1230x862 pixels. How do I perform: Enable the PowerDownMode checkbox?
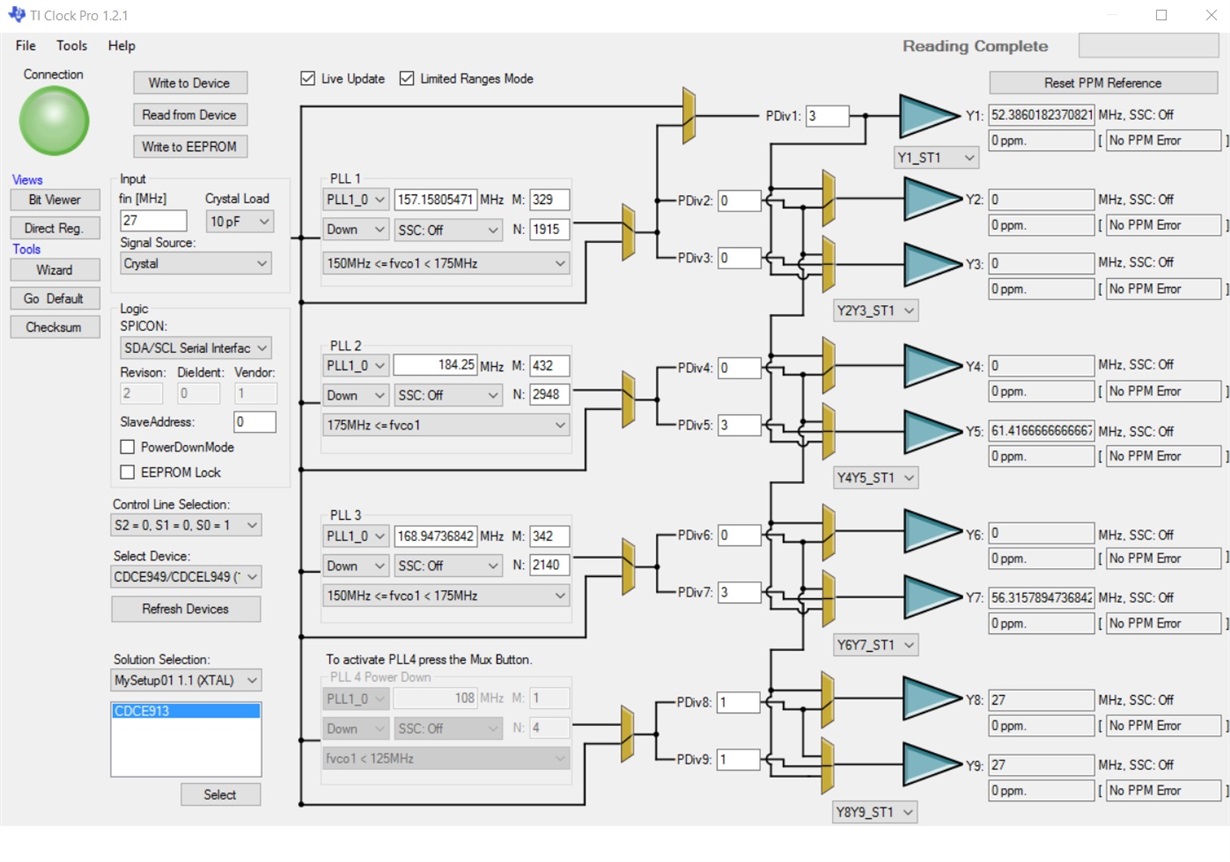pos(127,447)
